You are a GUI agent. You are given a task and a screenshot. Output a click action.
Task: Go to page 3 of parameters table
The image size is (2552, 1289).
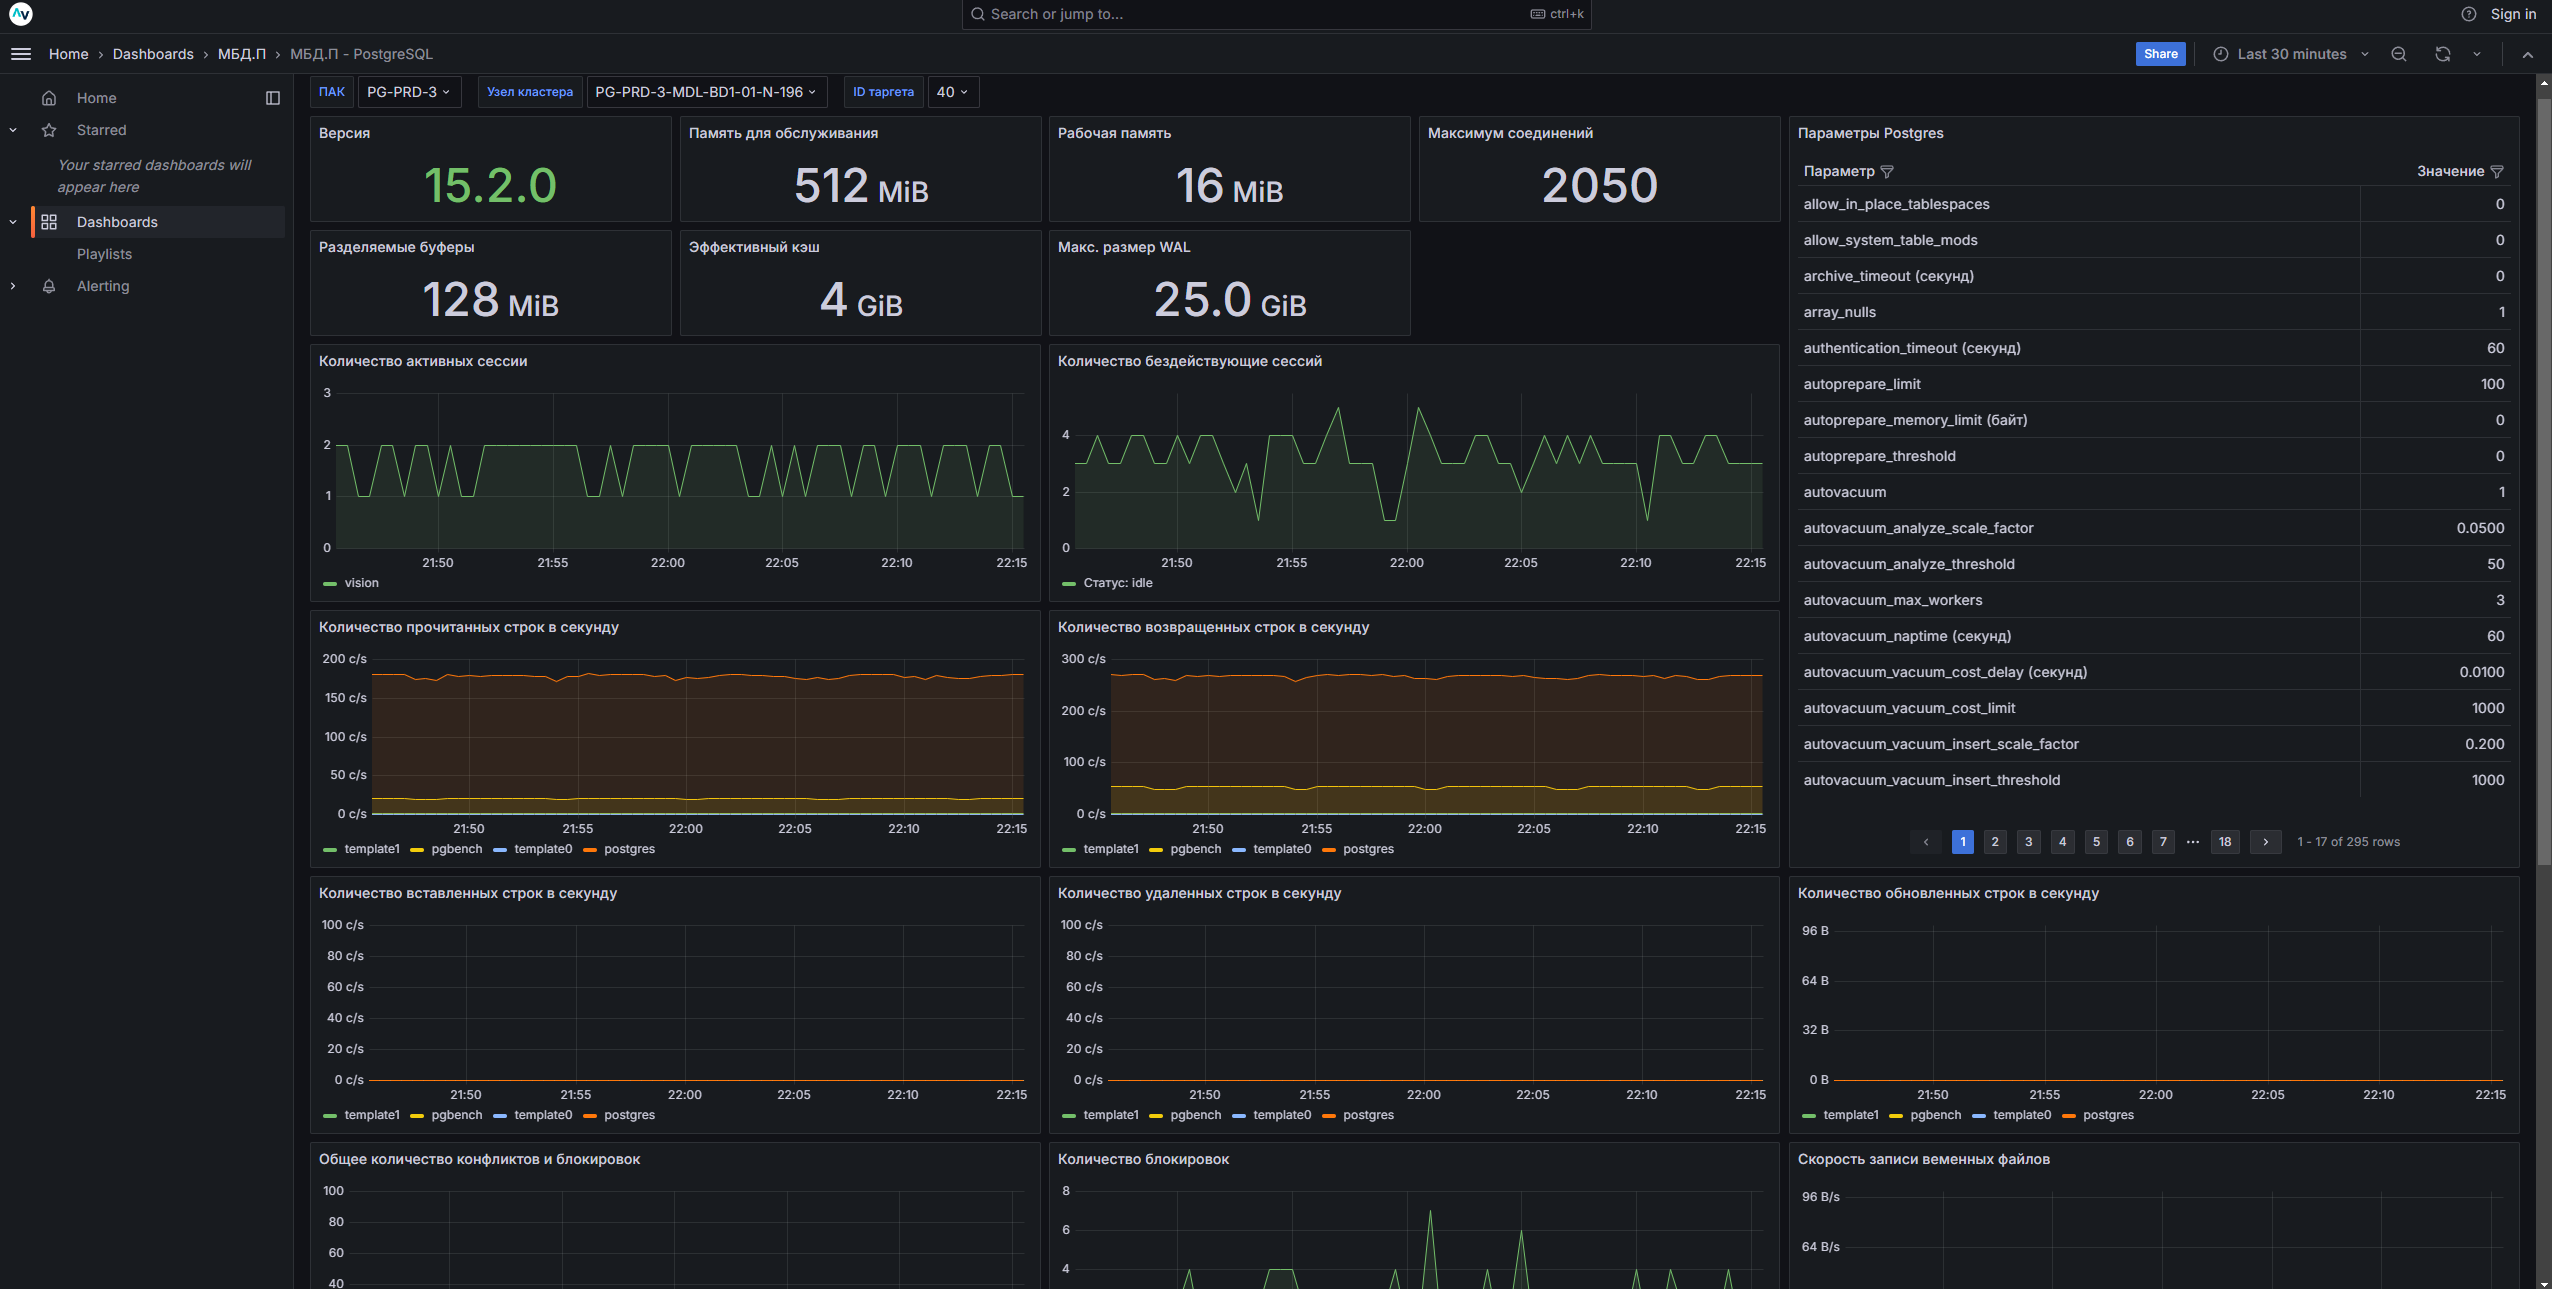2028,842
